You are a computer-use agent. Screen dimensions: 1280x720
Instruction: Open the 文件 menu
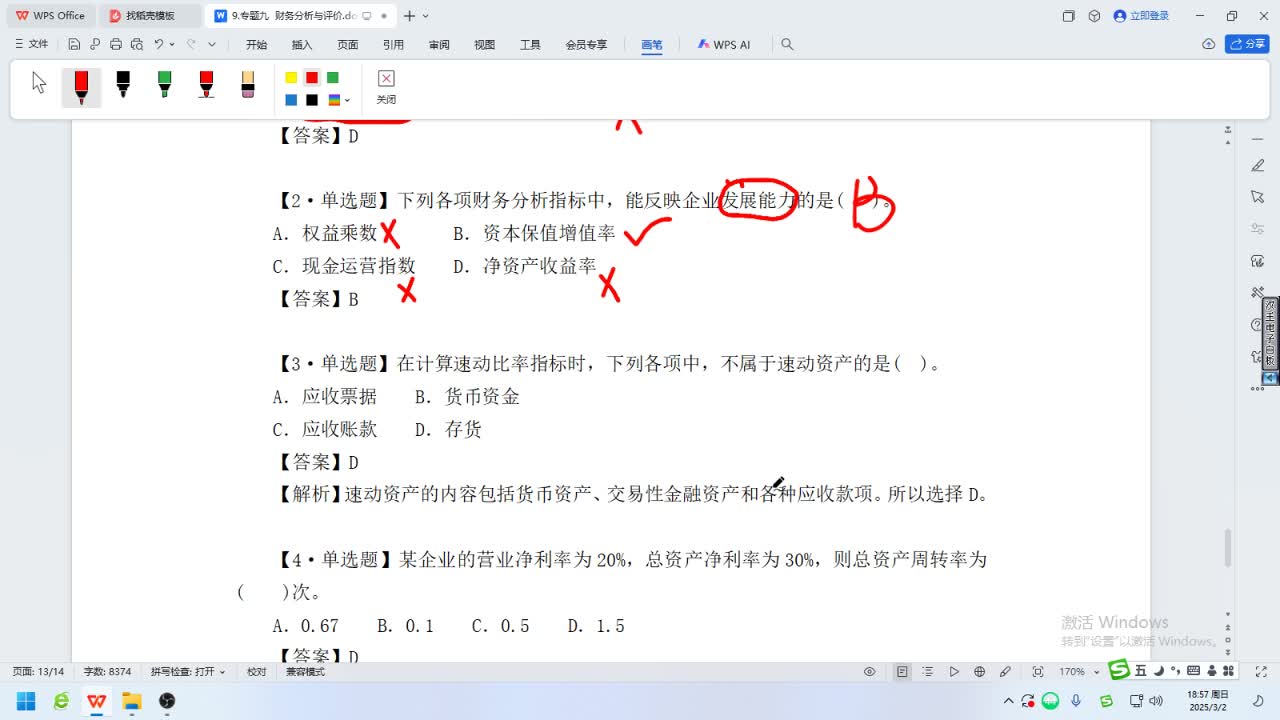click(x=32, y=44)
